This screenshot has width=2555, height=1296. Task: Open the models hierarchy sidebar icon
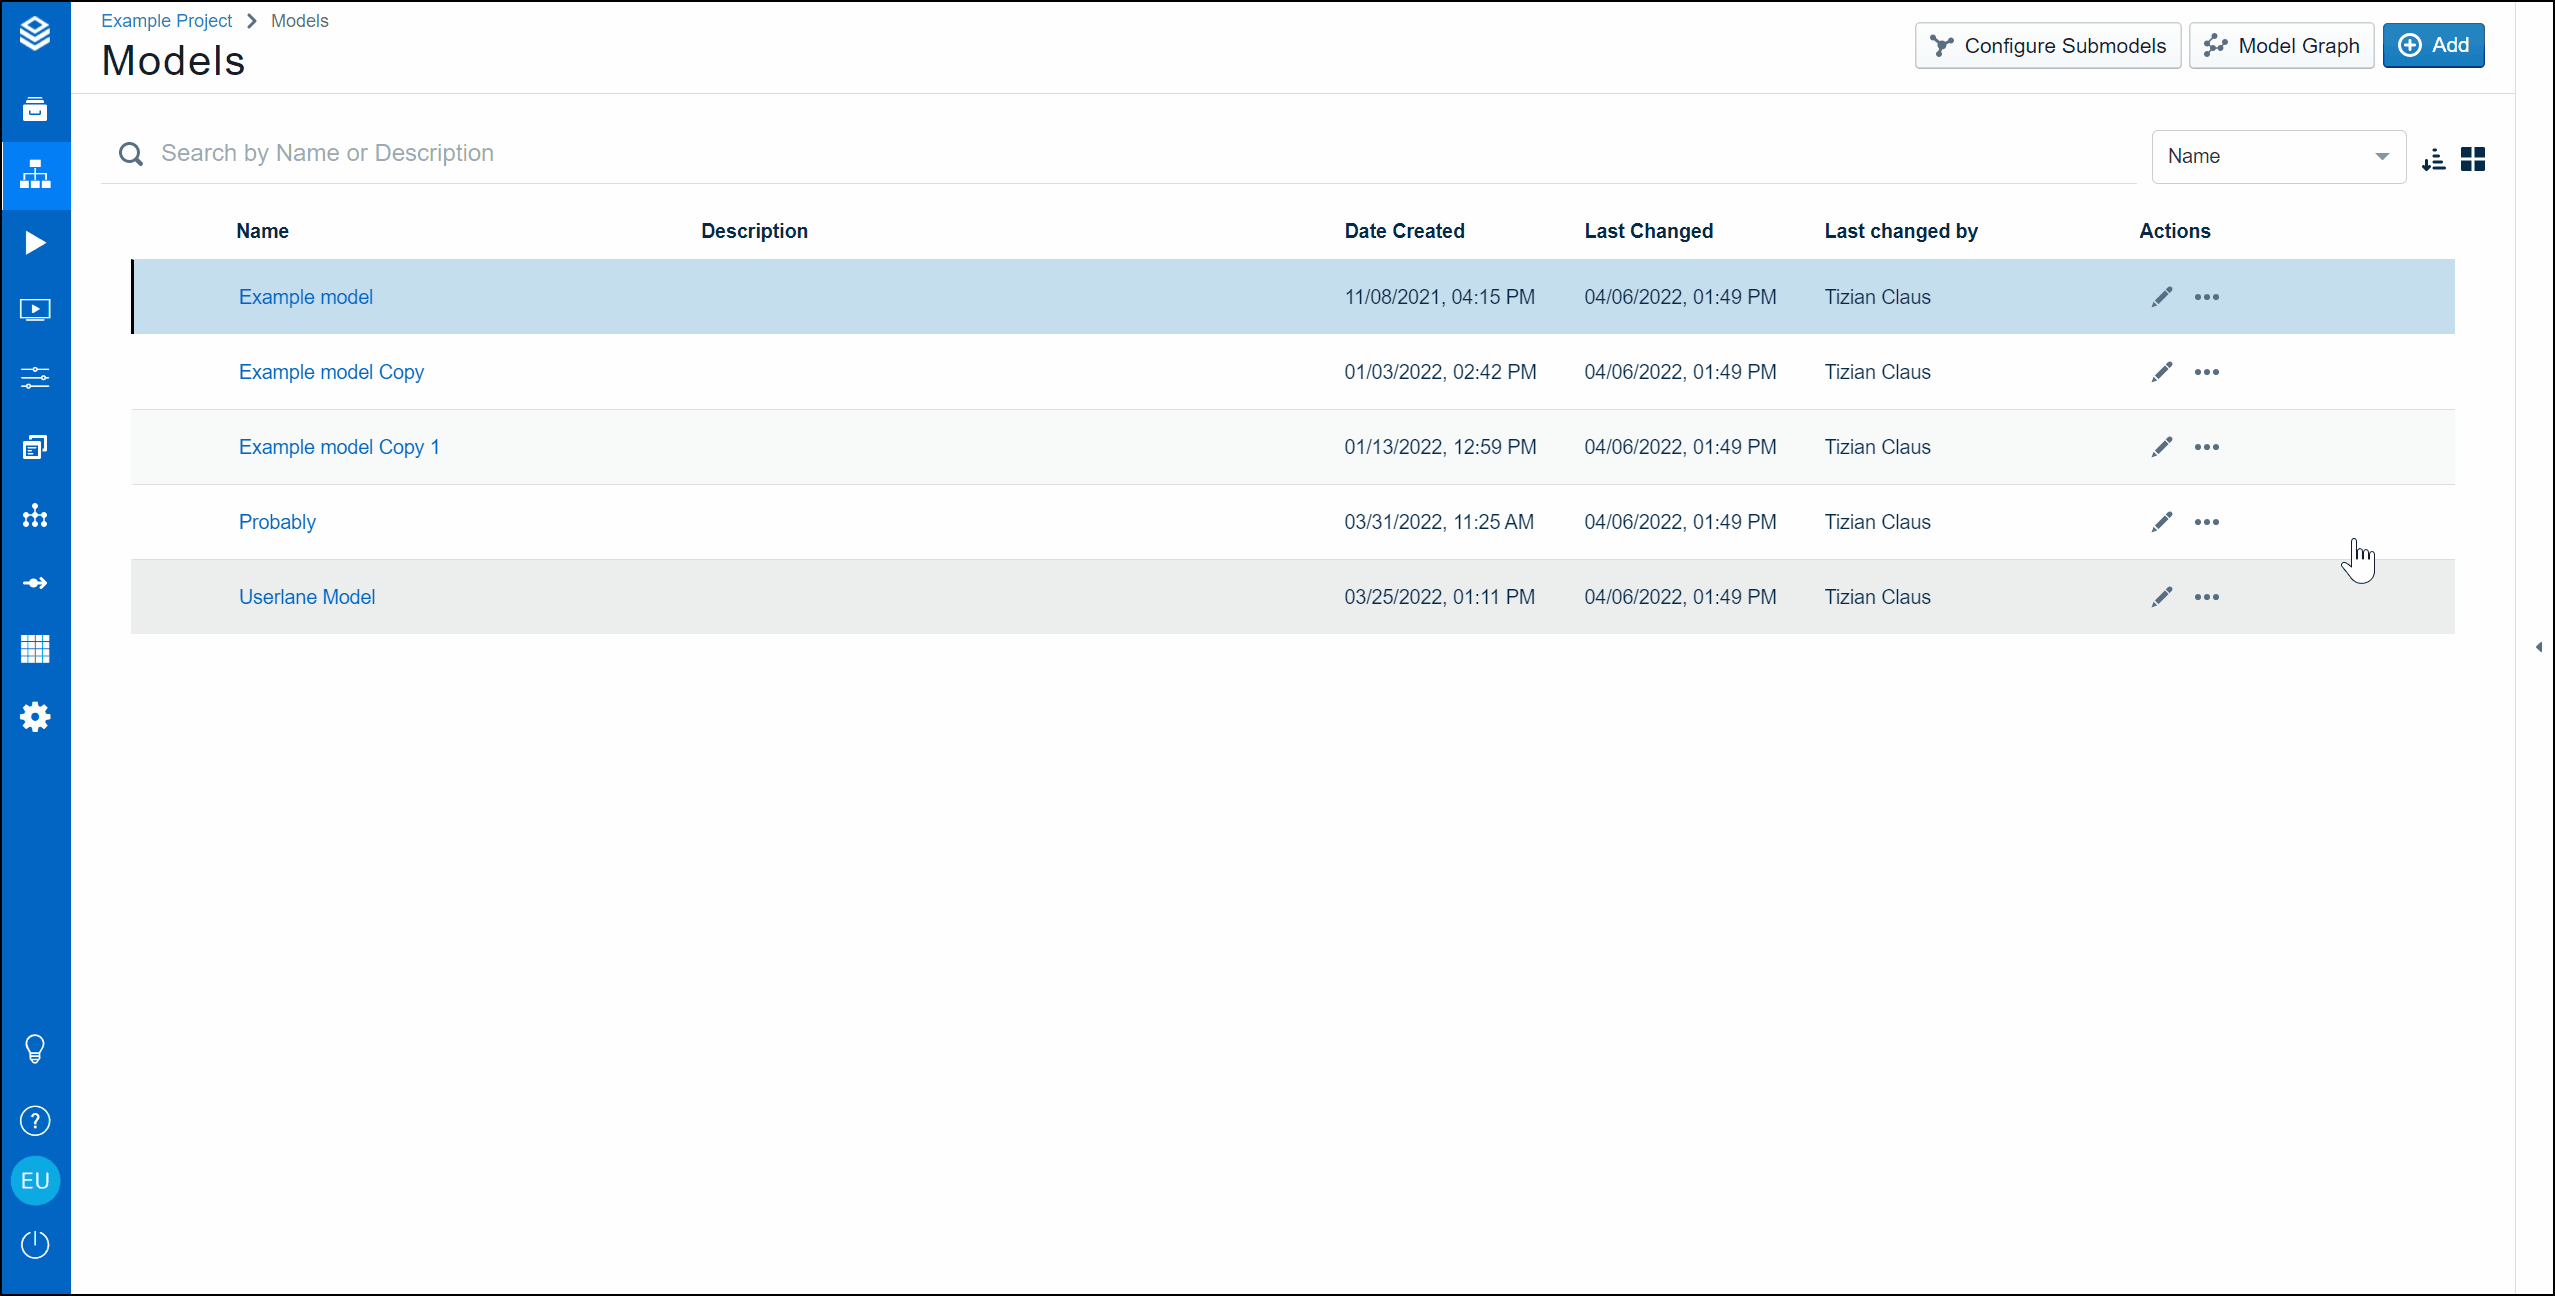[x=35, y=176]
